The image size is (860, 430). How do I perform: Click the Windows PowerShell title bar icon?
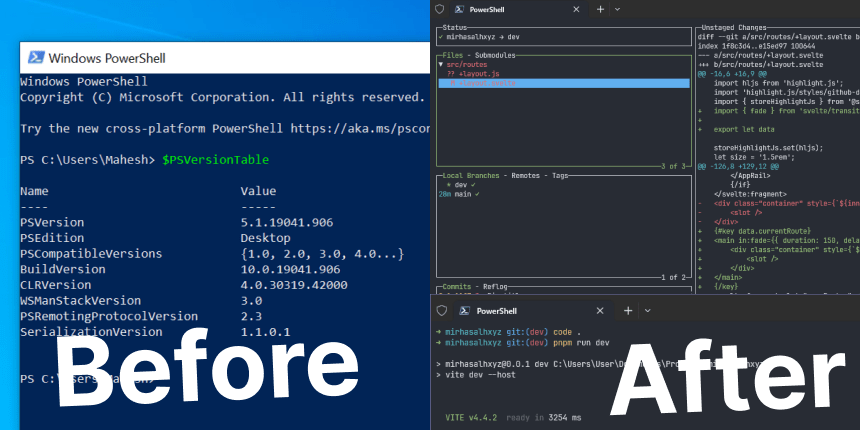(x=36, y=58)
